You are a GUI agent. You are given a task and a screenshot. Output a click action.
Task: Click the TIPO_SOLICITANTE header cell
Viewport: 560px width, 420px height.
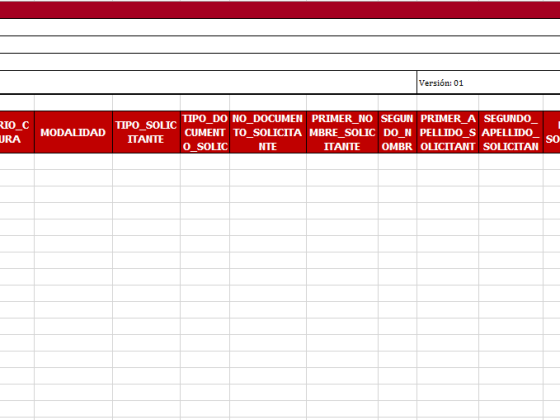click(x=146, y=132)
